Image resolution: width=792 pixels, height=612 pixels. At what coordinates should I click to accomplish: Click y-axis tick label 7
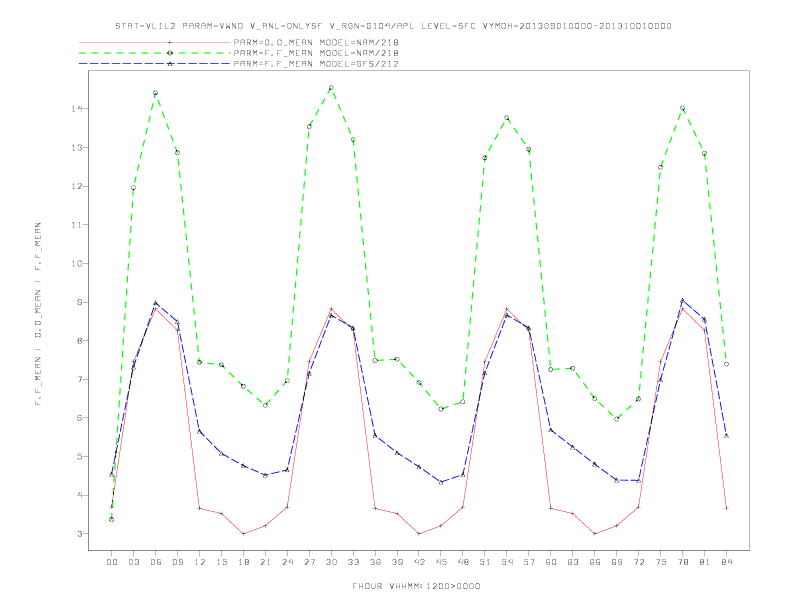click(80, 379)
